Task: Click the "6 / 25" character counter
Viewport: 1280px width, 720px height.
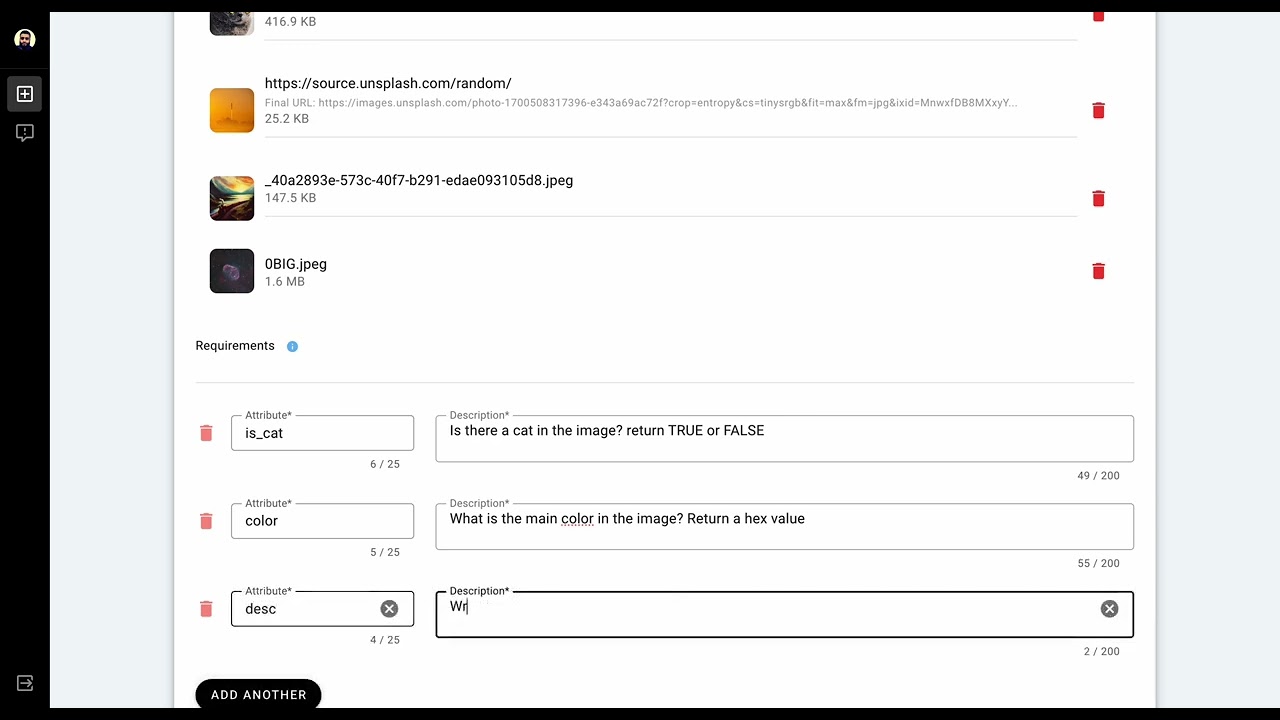Action: (385, 464)
